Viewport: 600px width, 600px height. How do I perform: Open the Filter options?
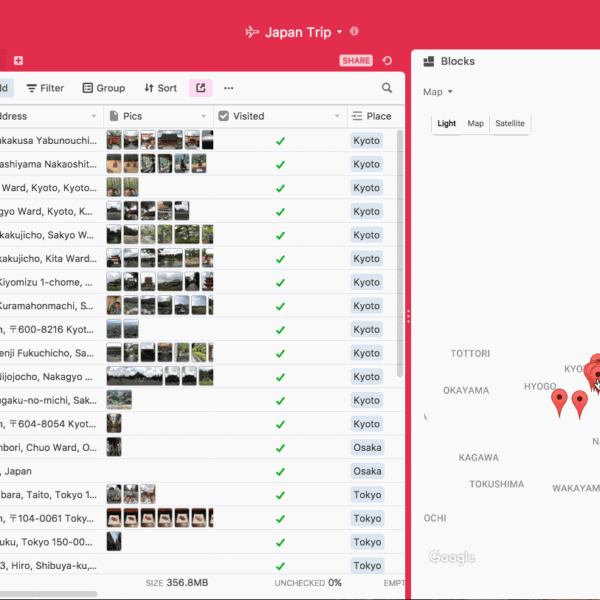click(x=45, y=88)
